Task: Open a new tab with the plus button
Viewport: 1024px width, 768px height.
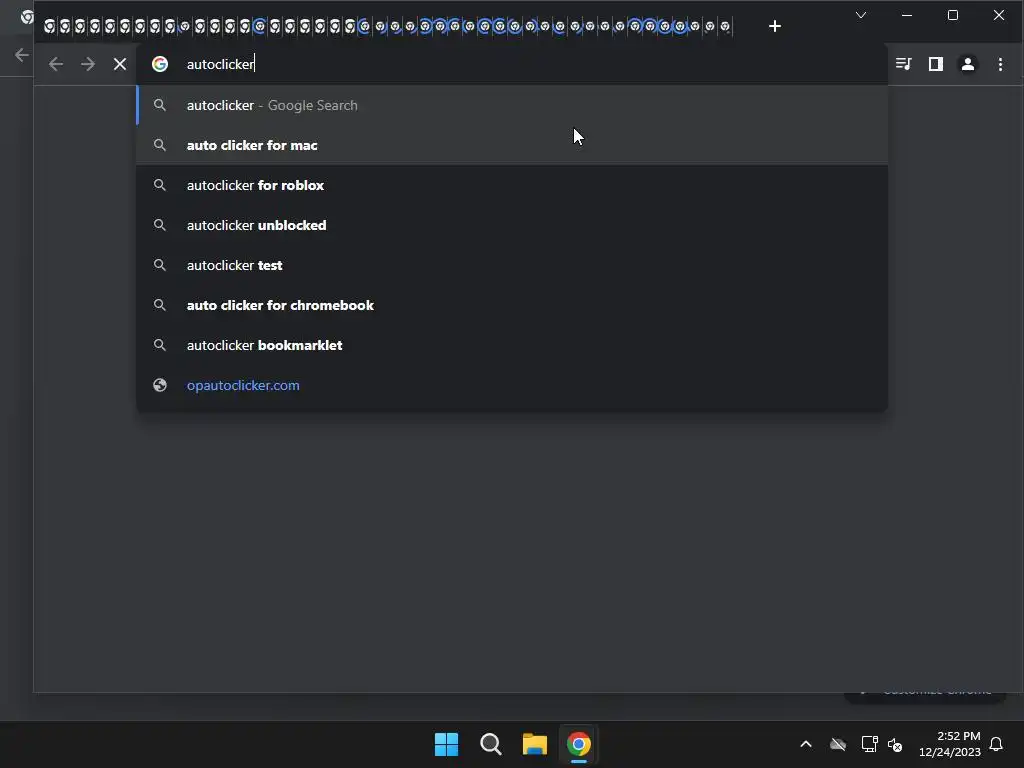Action: pyautogui.click(x=775, y=26)
